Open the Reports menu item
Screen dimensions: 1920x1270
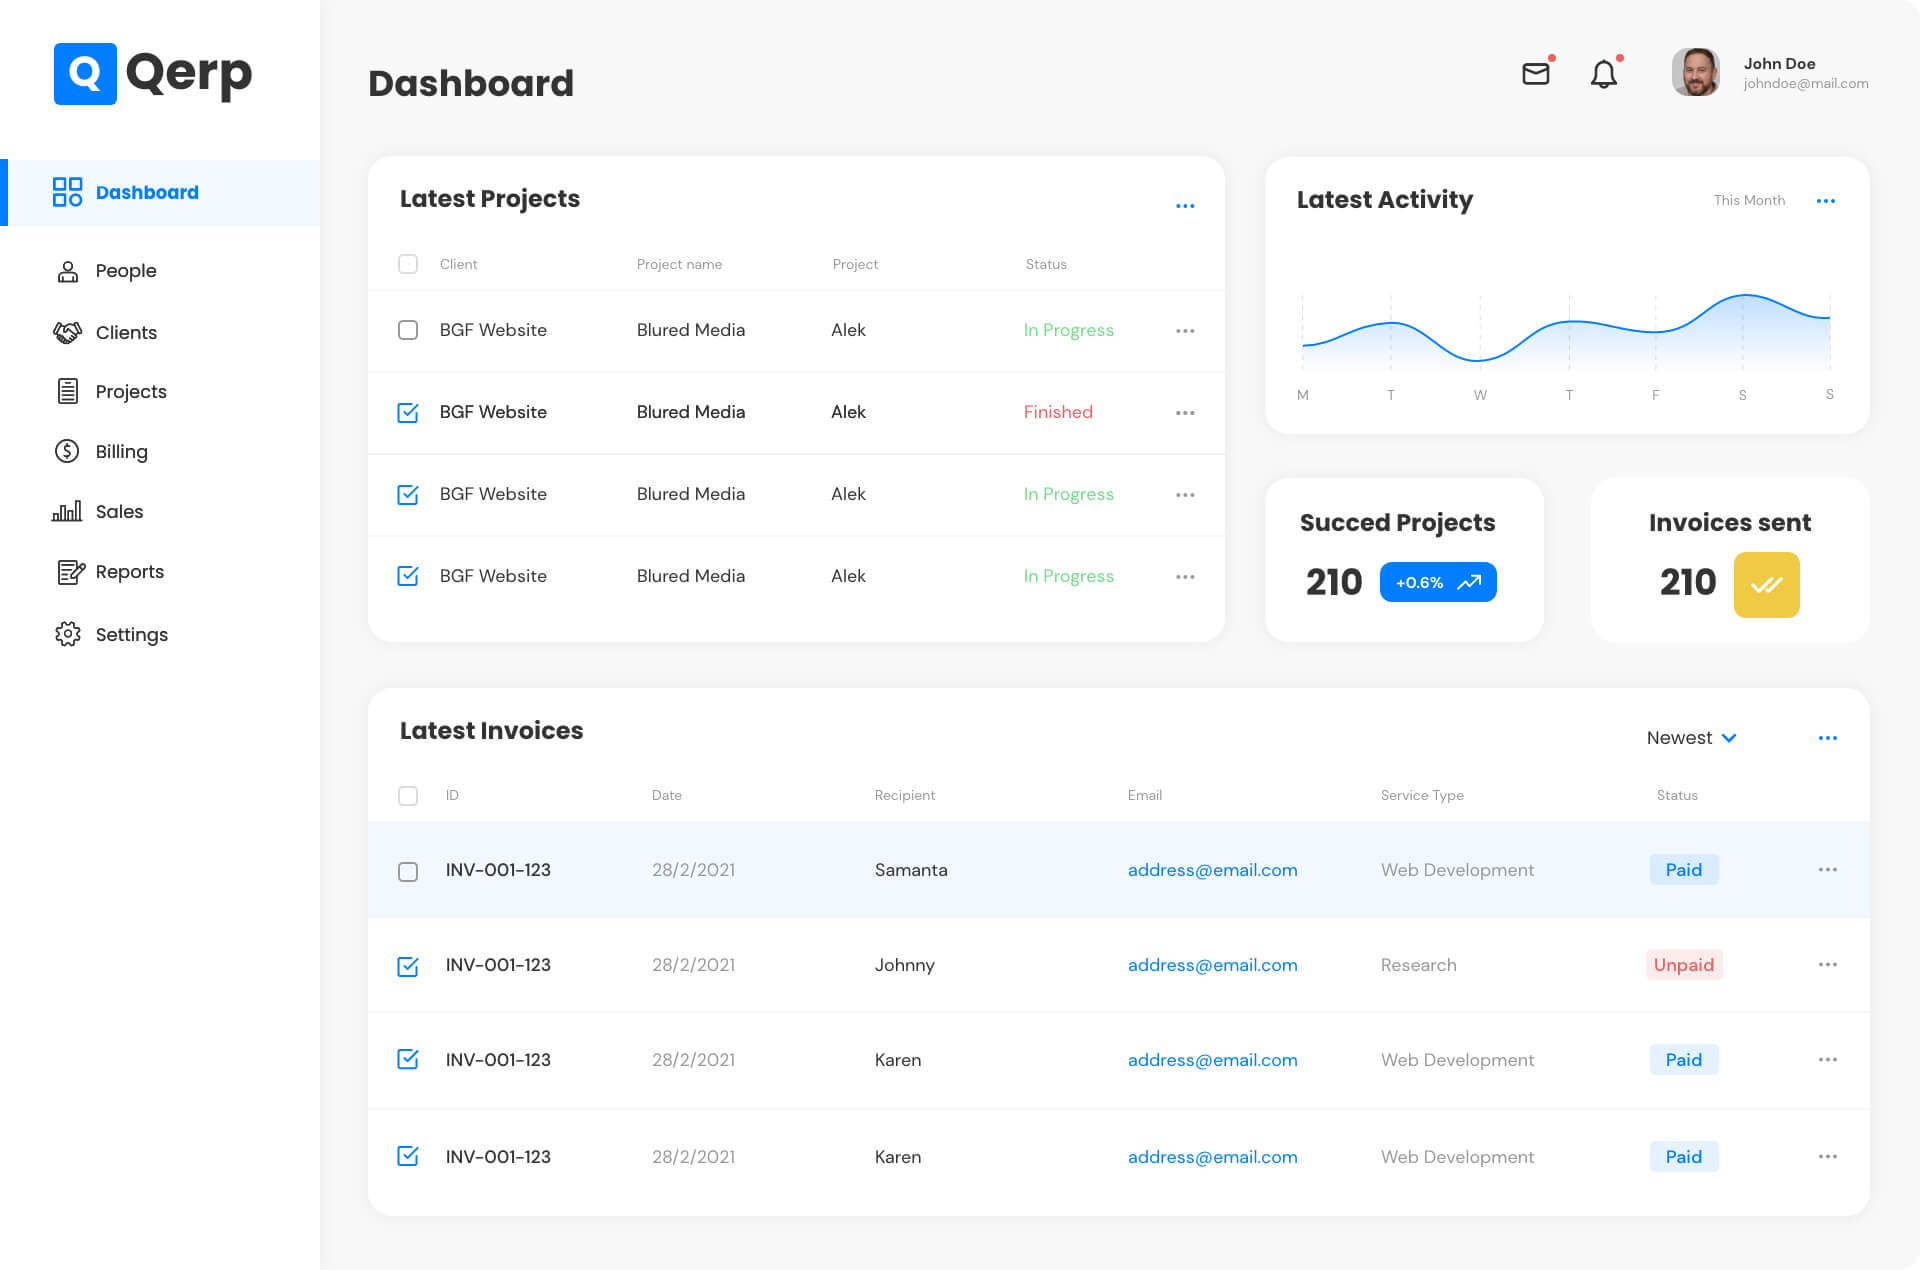(x=129, y=572)
